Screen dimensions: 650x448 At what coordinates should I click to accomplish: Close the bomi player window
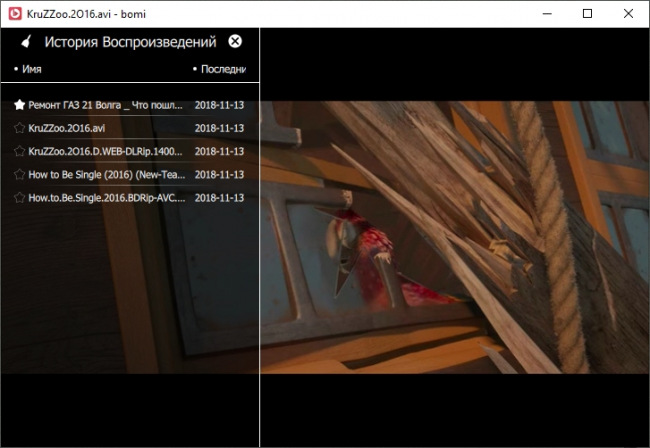click(628, 14)
